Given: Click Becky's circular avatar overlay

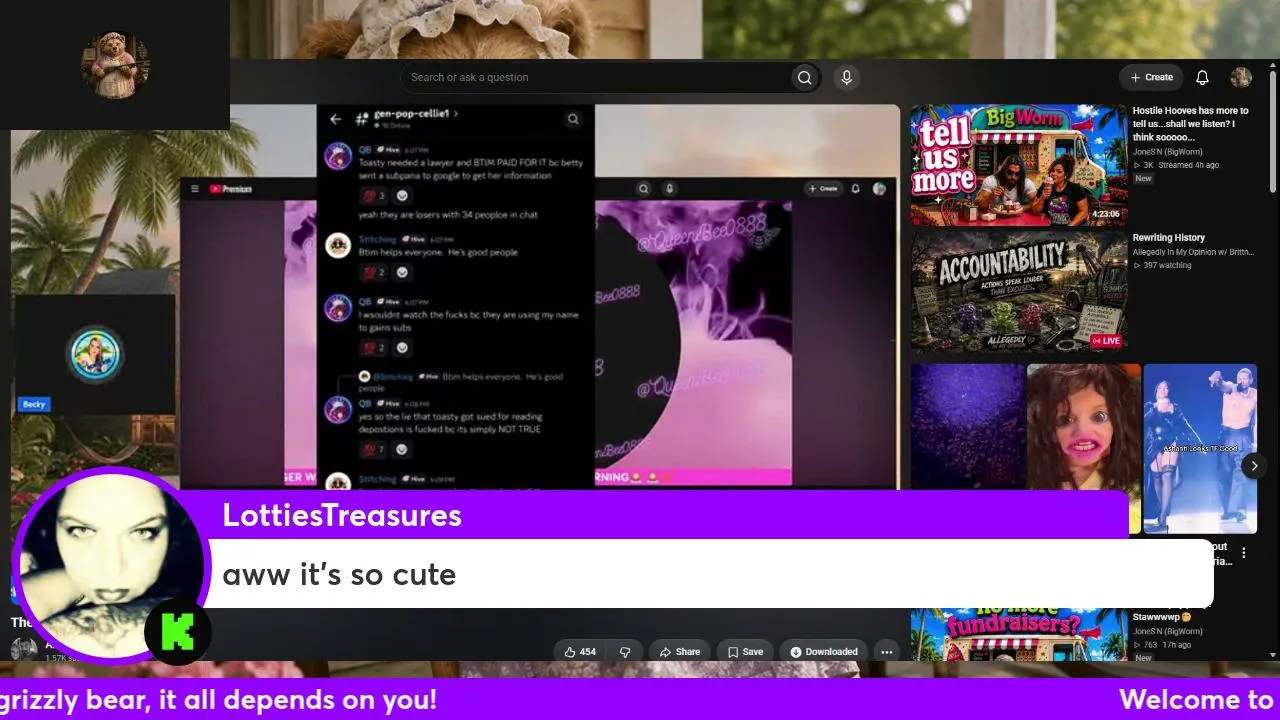Looking at the screenshot, I should pos(95,354).
